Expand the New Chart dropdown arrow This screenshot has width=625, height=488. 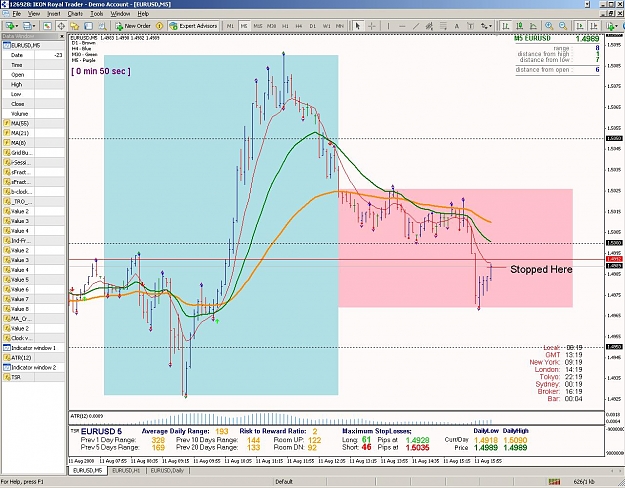(x=16, y=26)
